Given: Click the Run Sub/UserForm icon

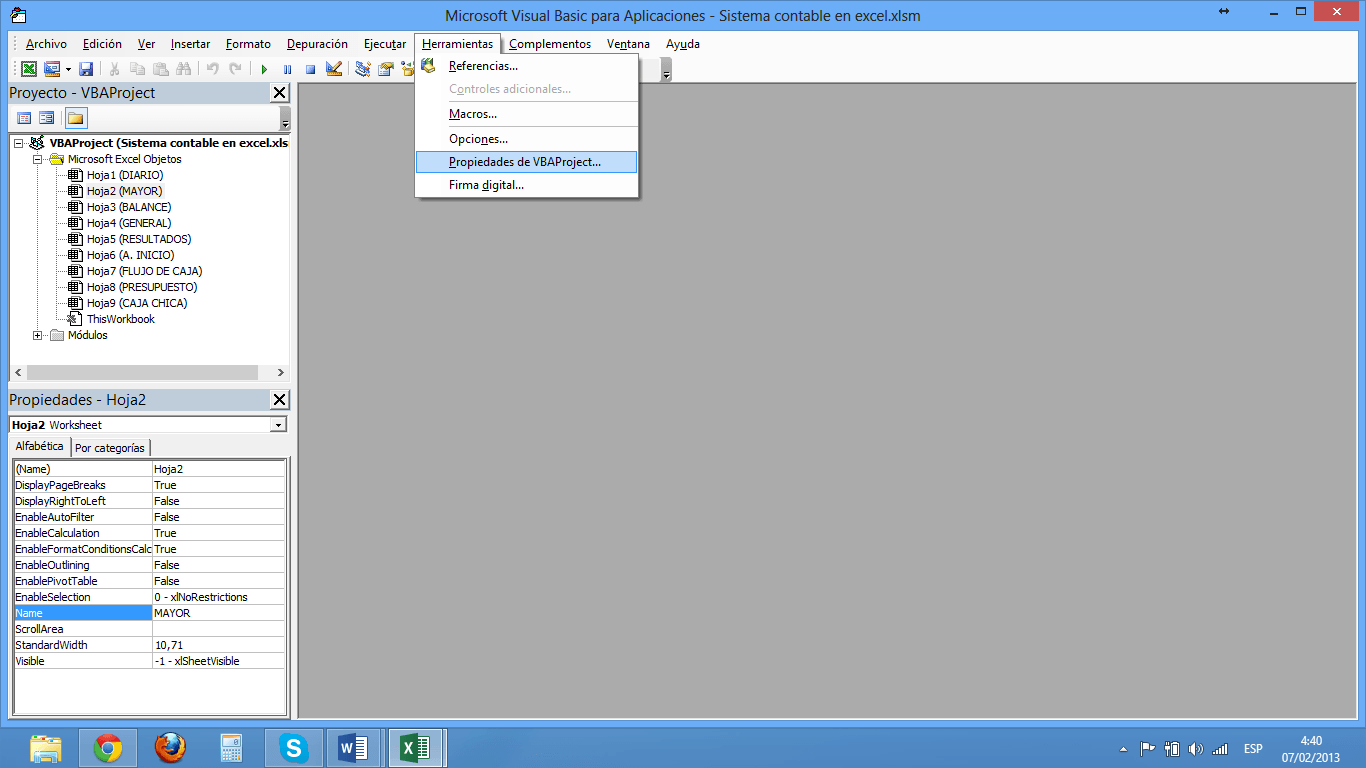Looking at the screenshot, I should point(265,69).
